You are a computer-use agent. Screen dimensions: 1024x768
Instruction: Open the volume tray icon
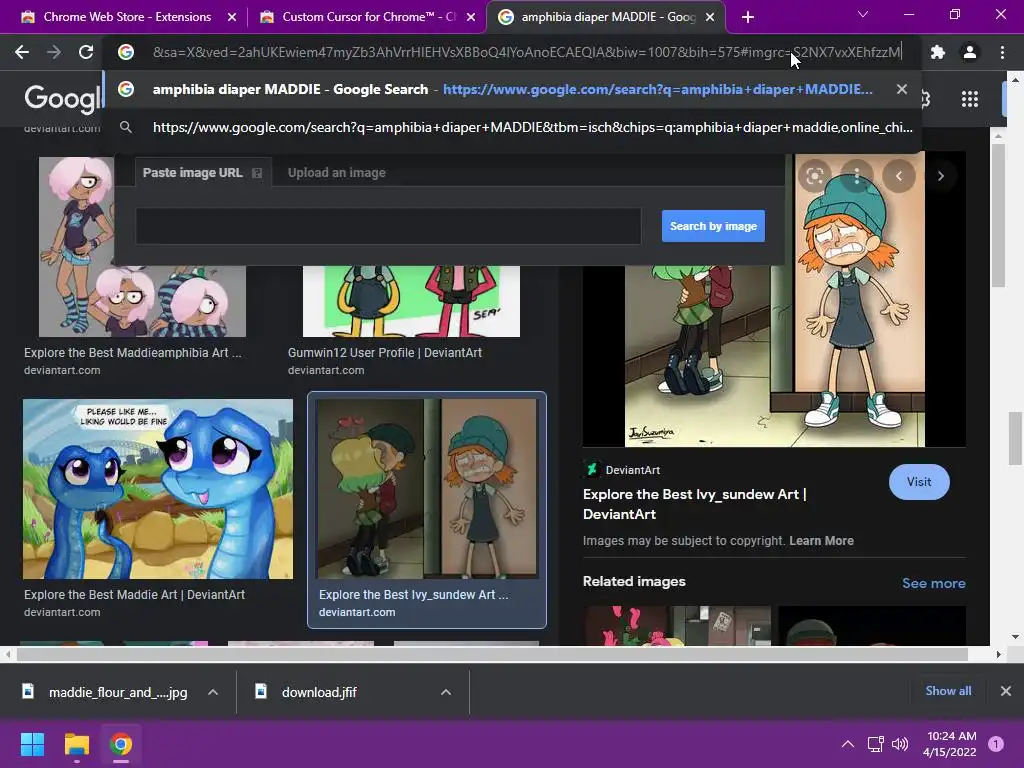click(900, 744)
